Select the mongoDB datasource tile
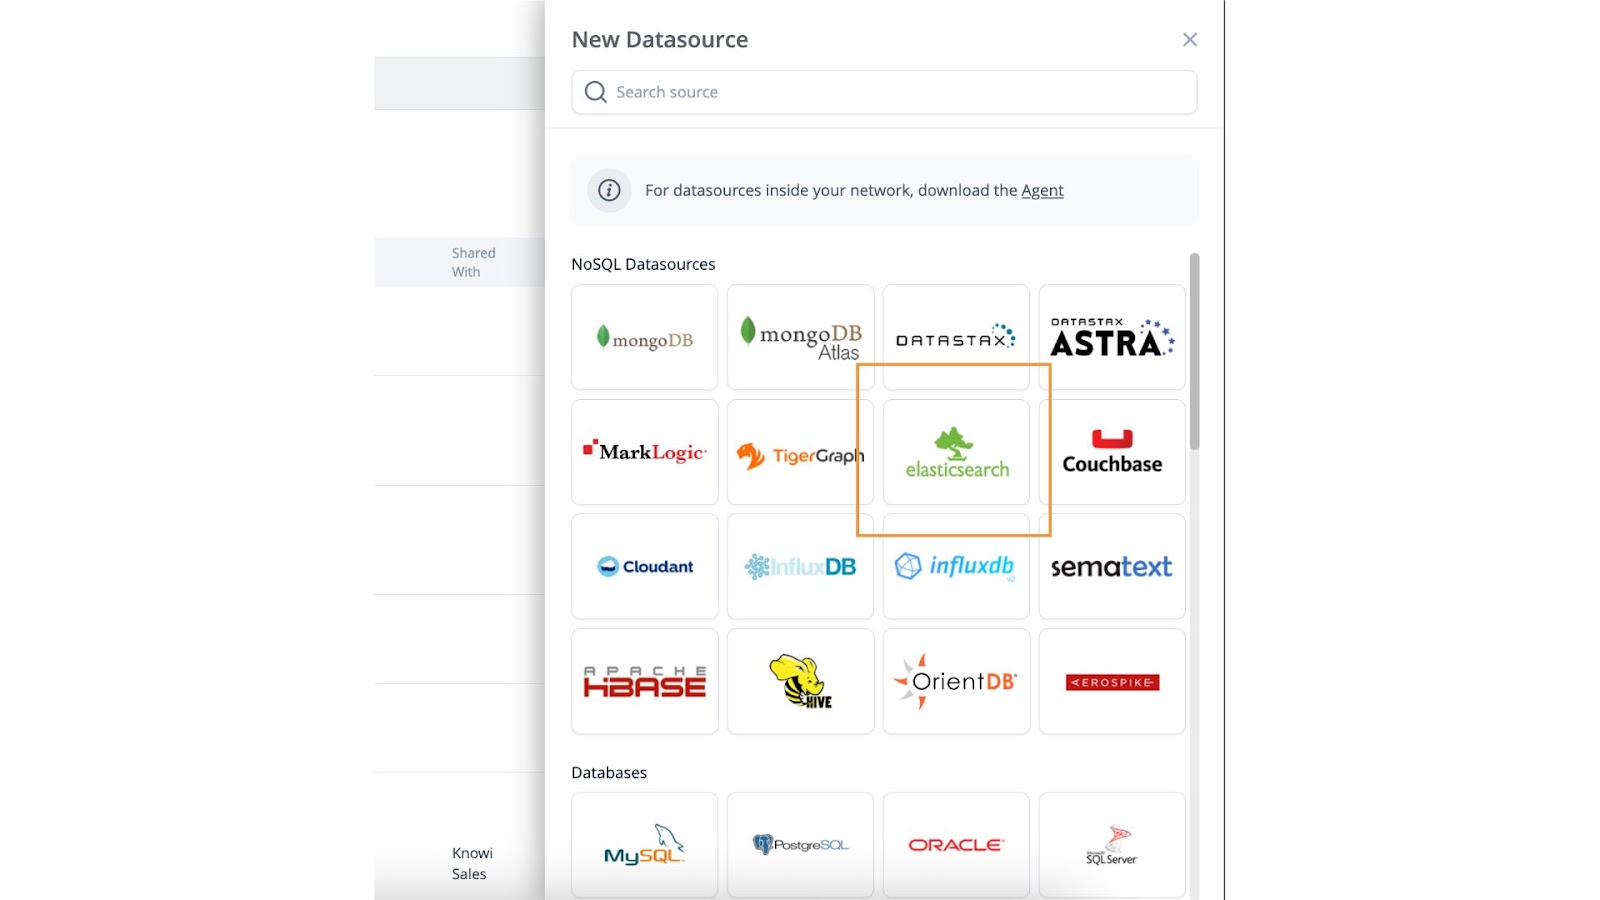The image size is (1600, 900). pyautogui.click(x=644, y=337)
